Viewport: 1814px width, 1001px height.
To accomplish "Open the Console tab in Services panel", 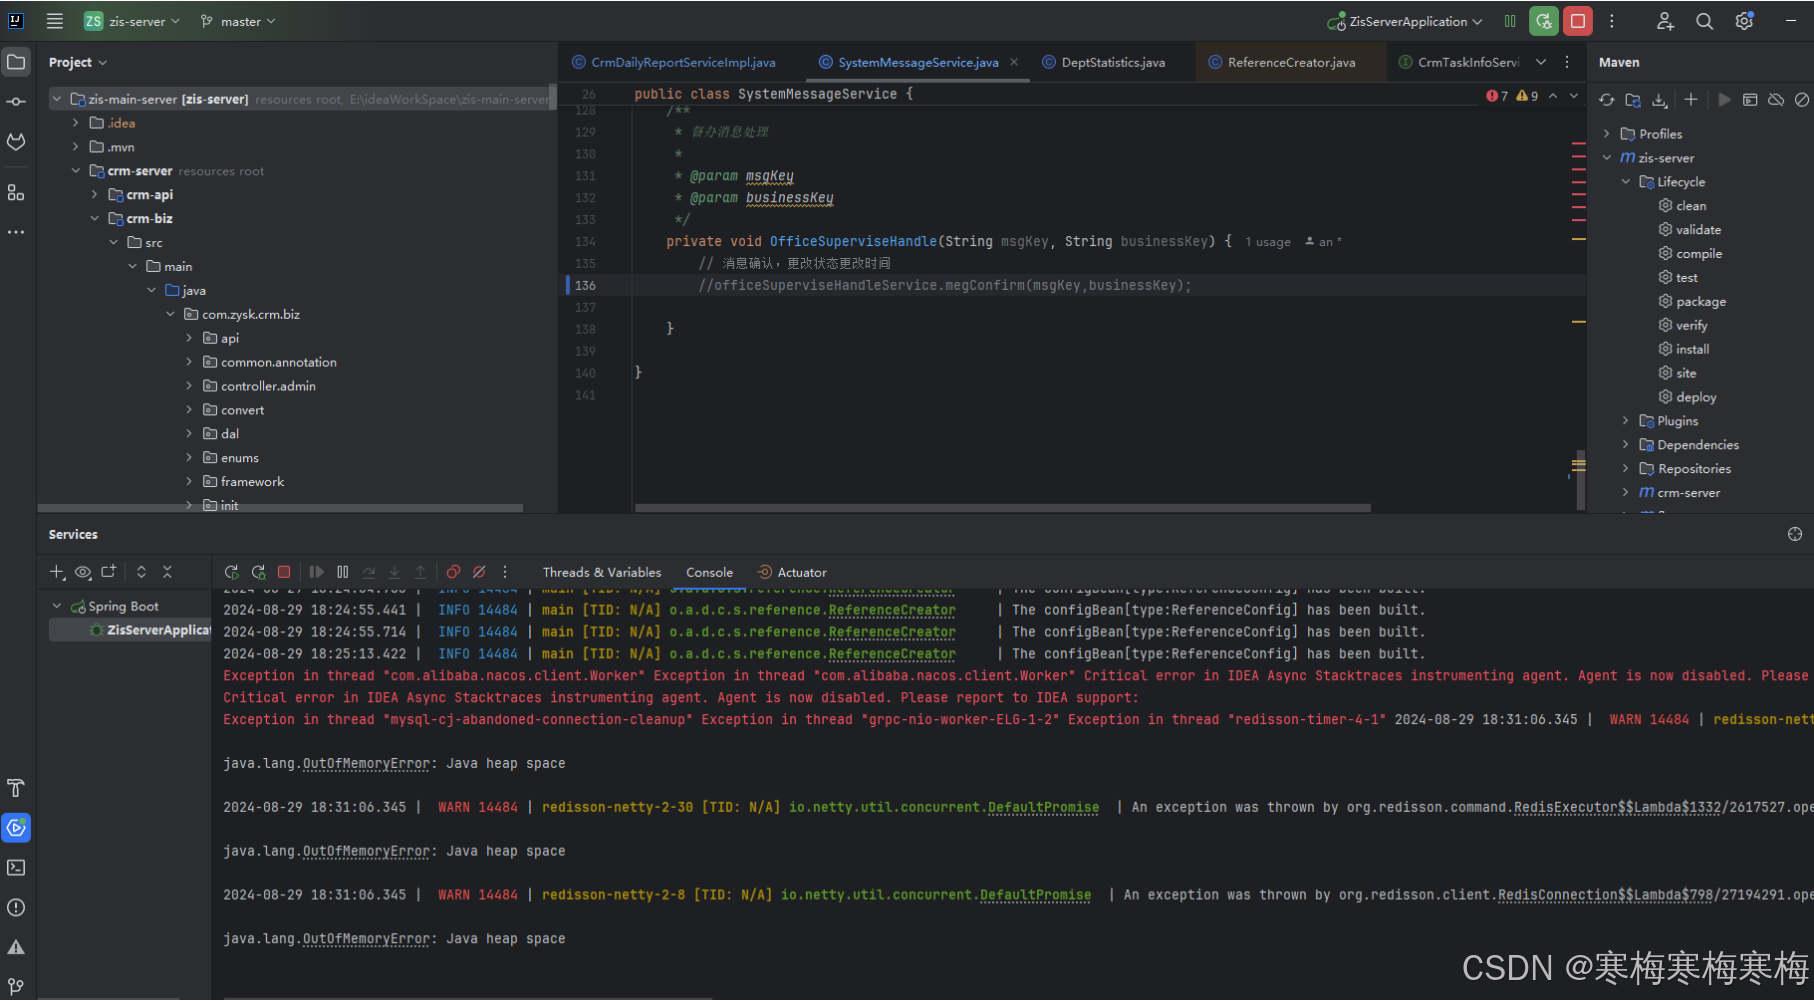I will click(x=709, y=572).
